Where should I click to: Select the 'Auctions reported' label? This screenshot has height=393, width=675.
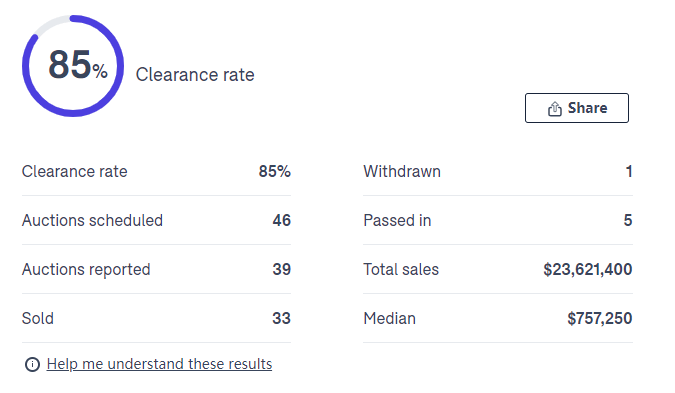(x=86, y=269)
